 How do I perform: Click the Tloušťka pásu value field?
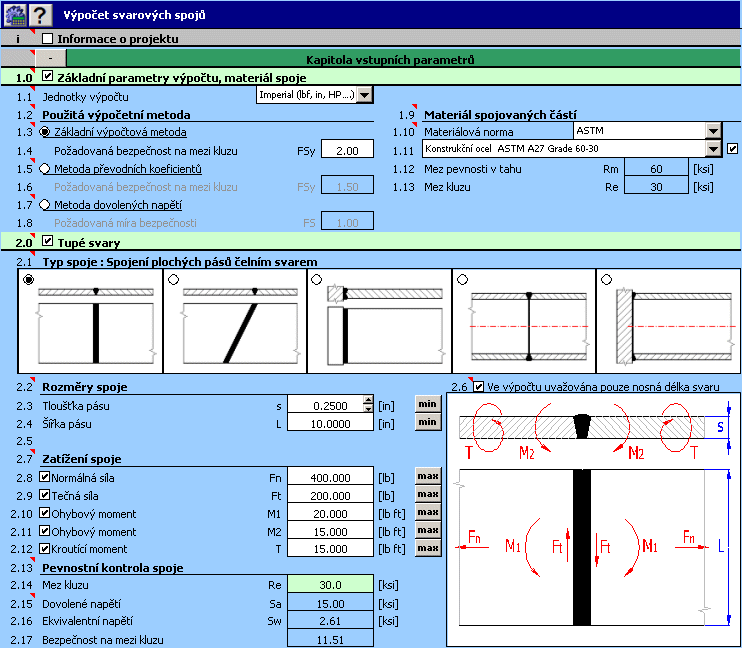click(323, 404)
